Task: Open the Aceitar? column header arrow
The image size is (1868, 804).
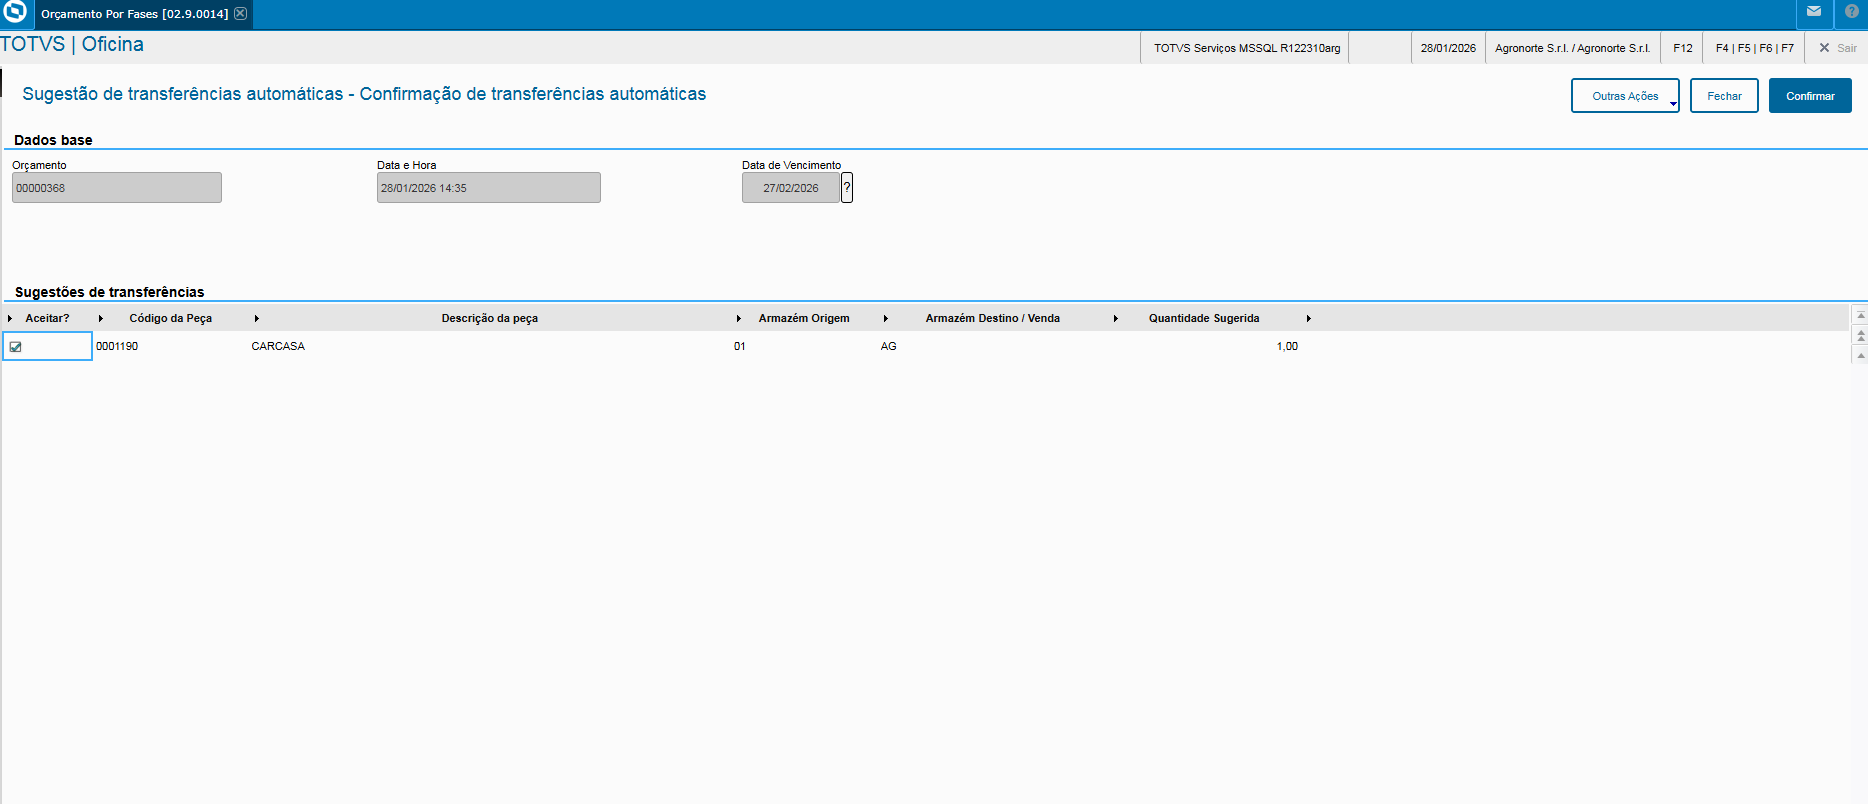Action: (x=10, y=318)
